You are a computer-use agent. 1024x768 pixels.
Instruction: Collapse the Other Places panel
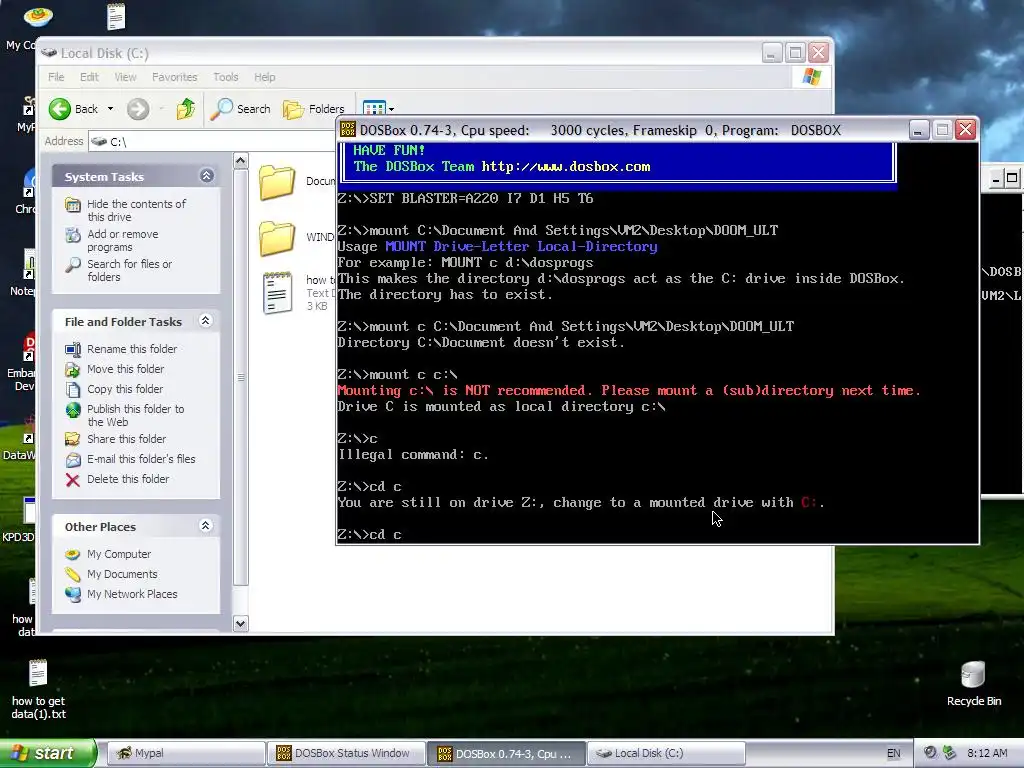pos(206,526)
